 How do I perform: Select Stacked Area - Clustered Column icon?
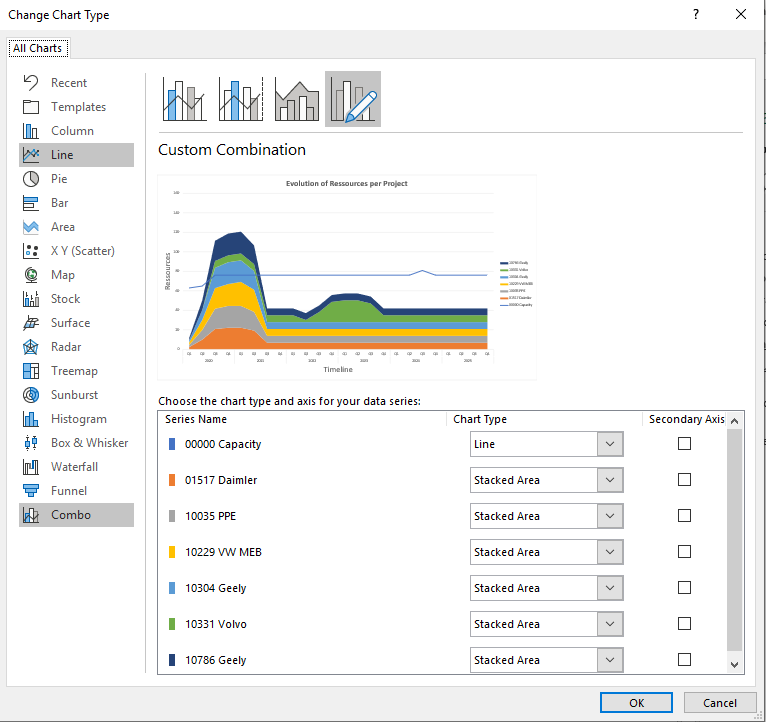click(297, 99)
